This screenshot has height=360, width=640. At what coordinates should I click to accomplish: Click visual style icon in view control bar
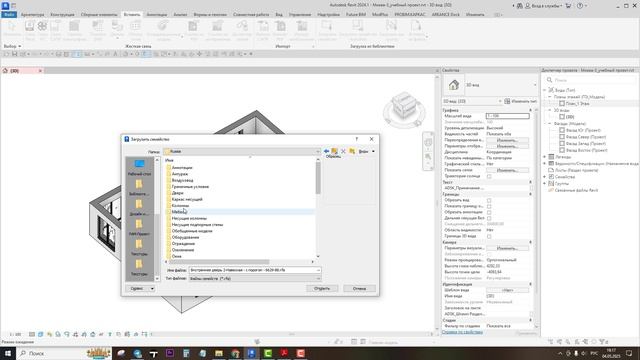40,334
